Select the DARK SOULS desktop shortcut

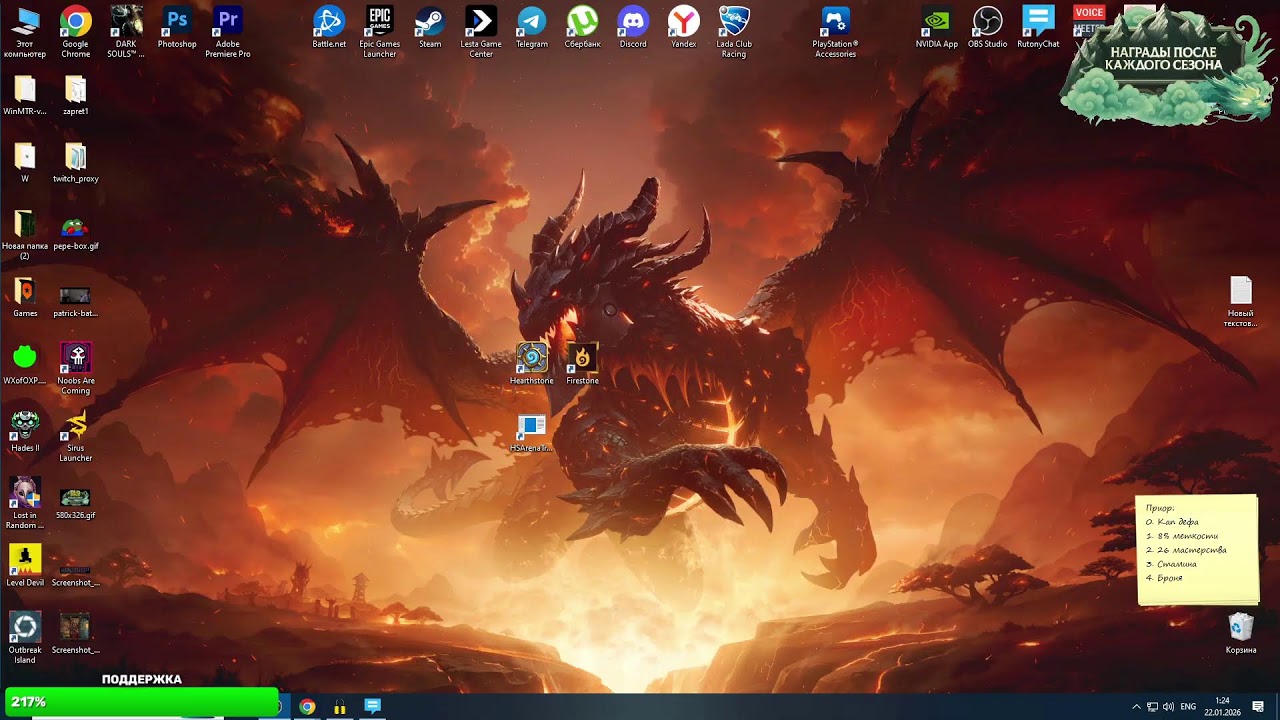coord(126,31)
